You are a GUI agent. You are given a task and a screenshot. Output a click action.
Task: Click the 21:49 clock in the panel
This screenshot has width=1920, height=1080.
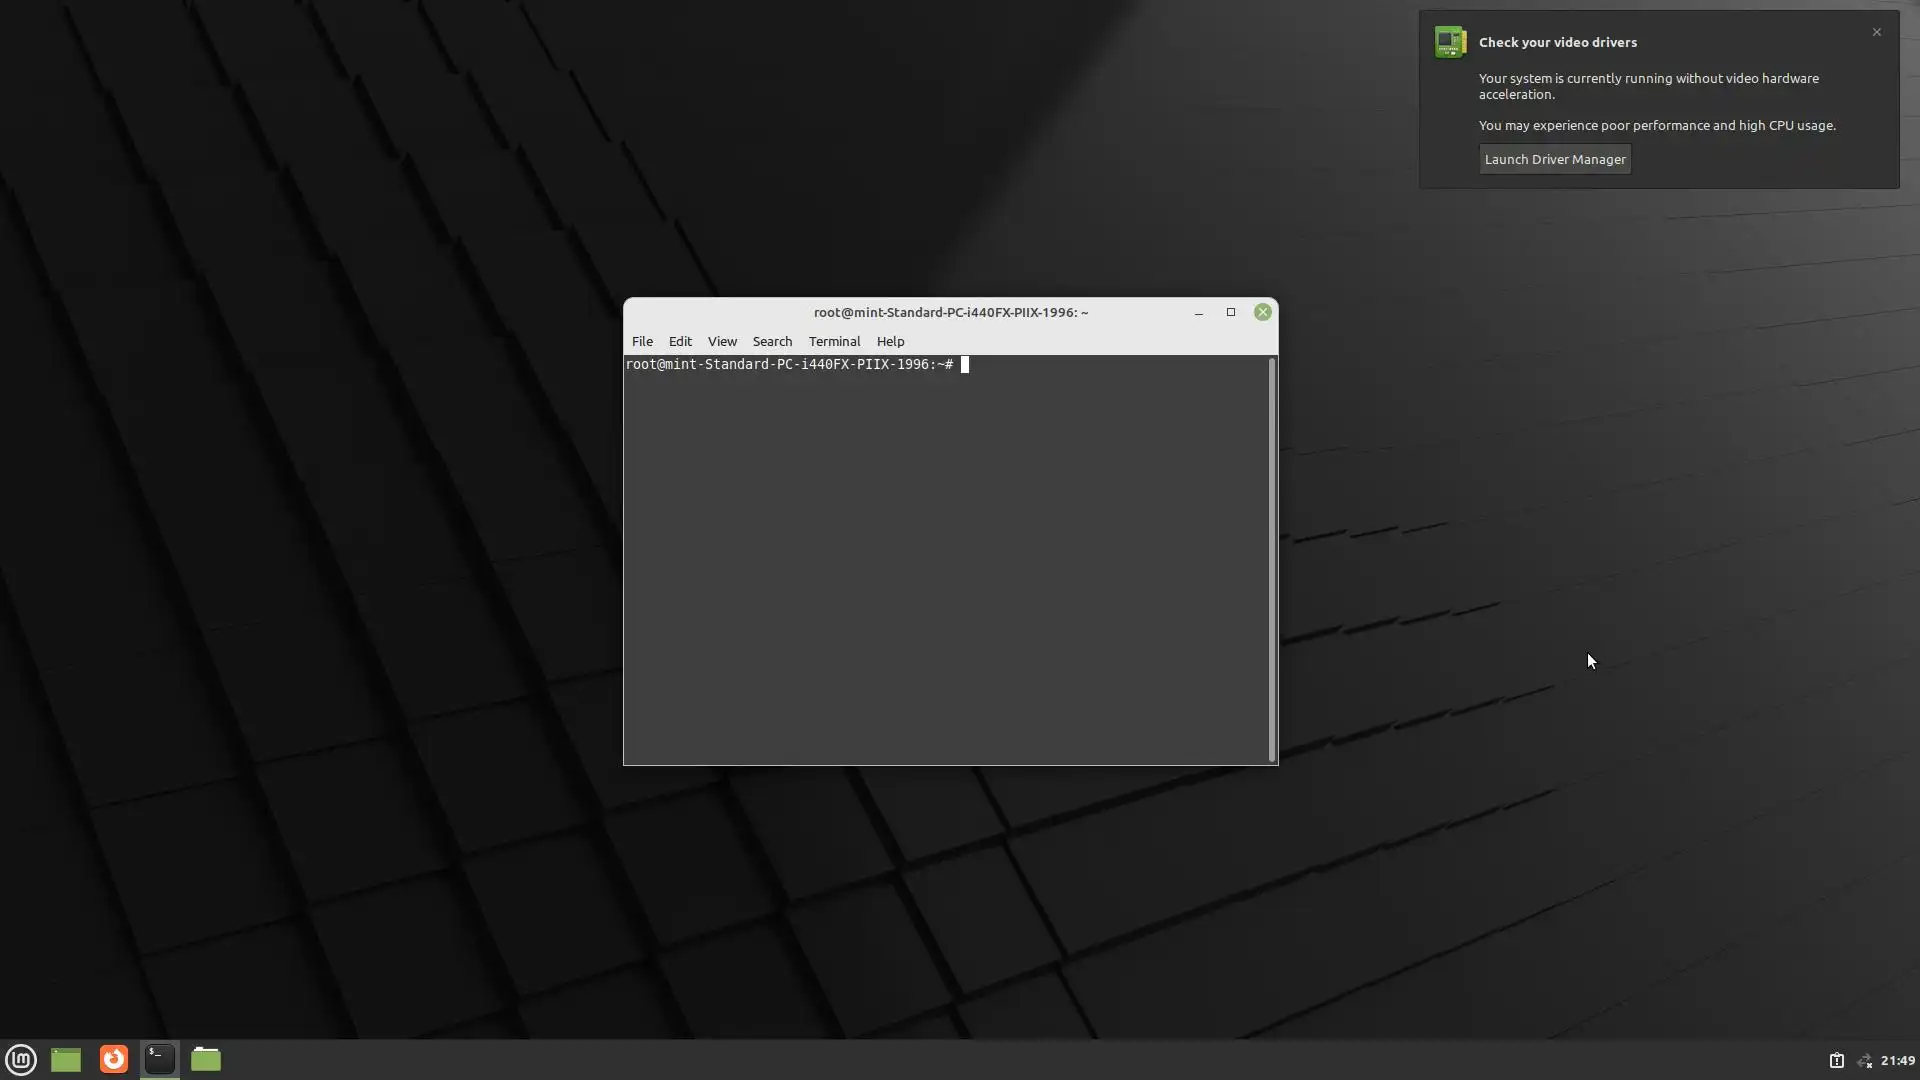tap(1897, 1061)
